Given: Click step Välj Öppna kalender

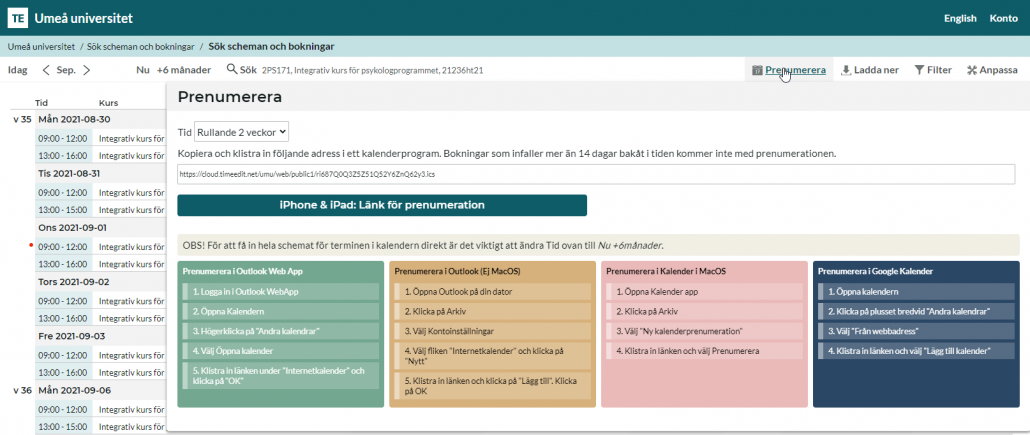Looking at the screenshot, I should (280, 350).
